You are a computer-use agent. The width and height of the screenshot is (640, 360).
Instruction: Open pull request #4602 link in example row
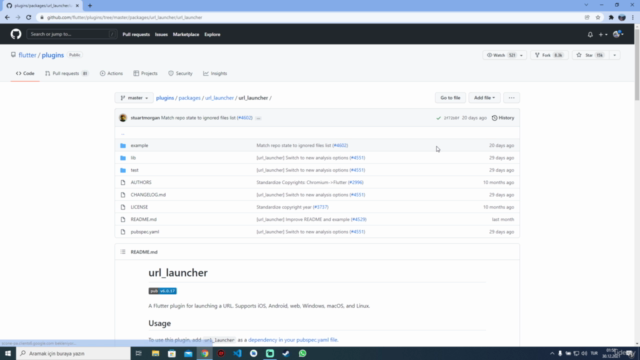[340, 145]
